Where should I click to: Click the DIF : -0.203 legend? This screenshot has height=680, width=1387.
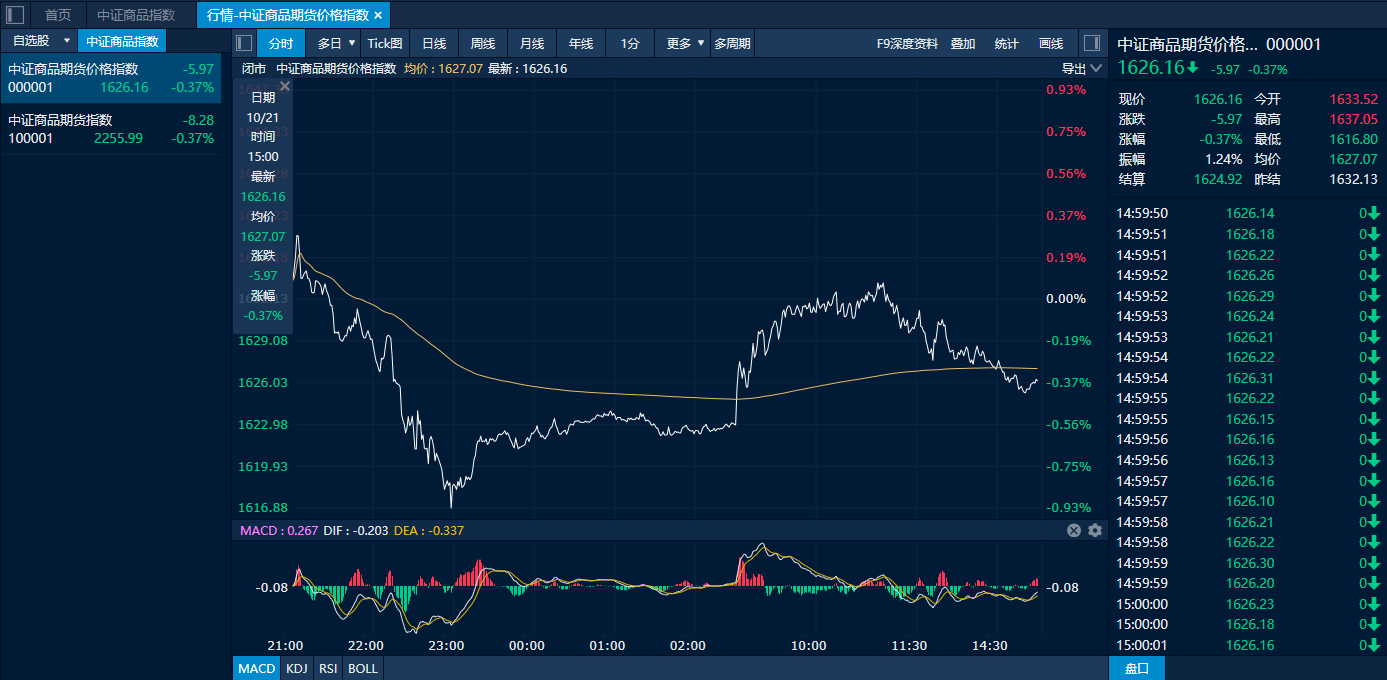(x=356, y=530)
